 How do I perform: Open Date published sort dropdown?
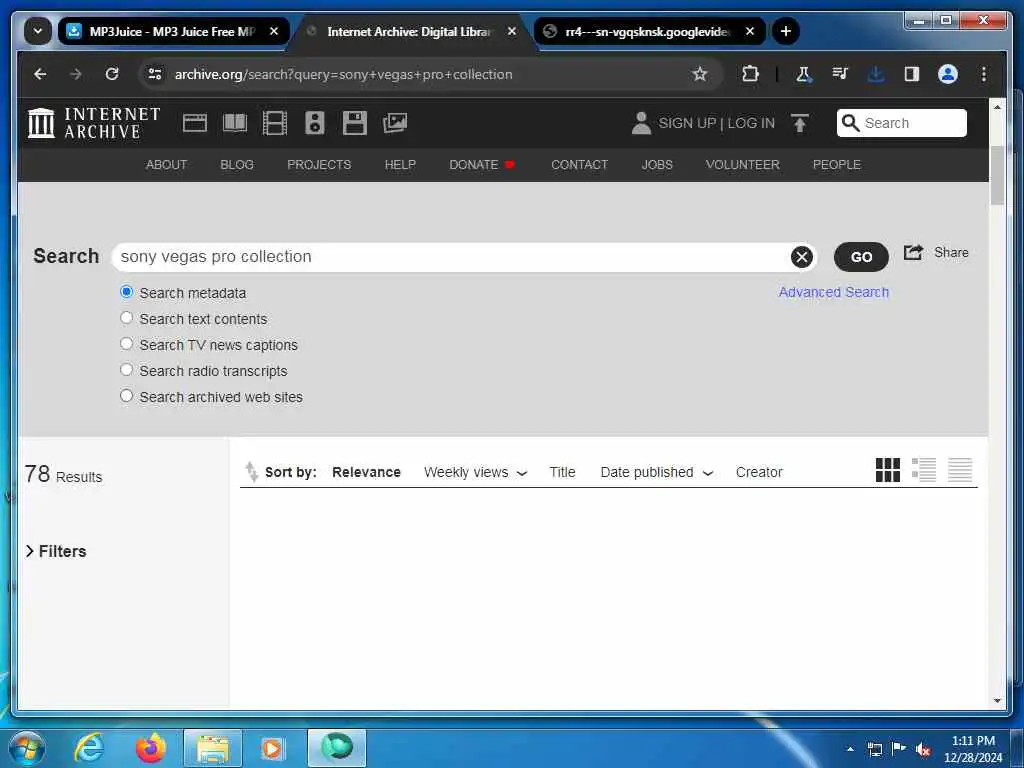click(x=657, y=472)
